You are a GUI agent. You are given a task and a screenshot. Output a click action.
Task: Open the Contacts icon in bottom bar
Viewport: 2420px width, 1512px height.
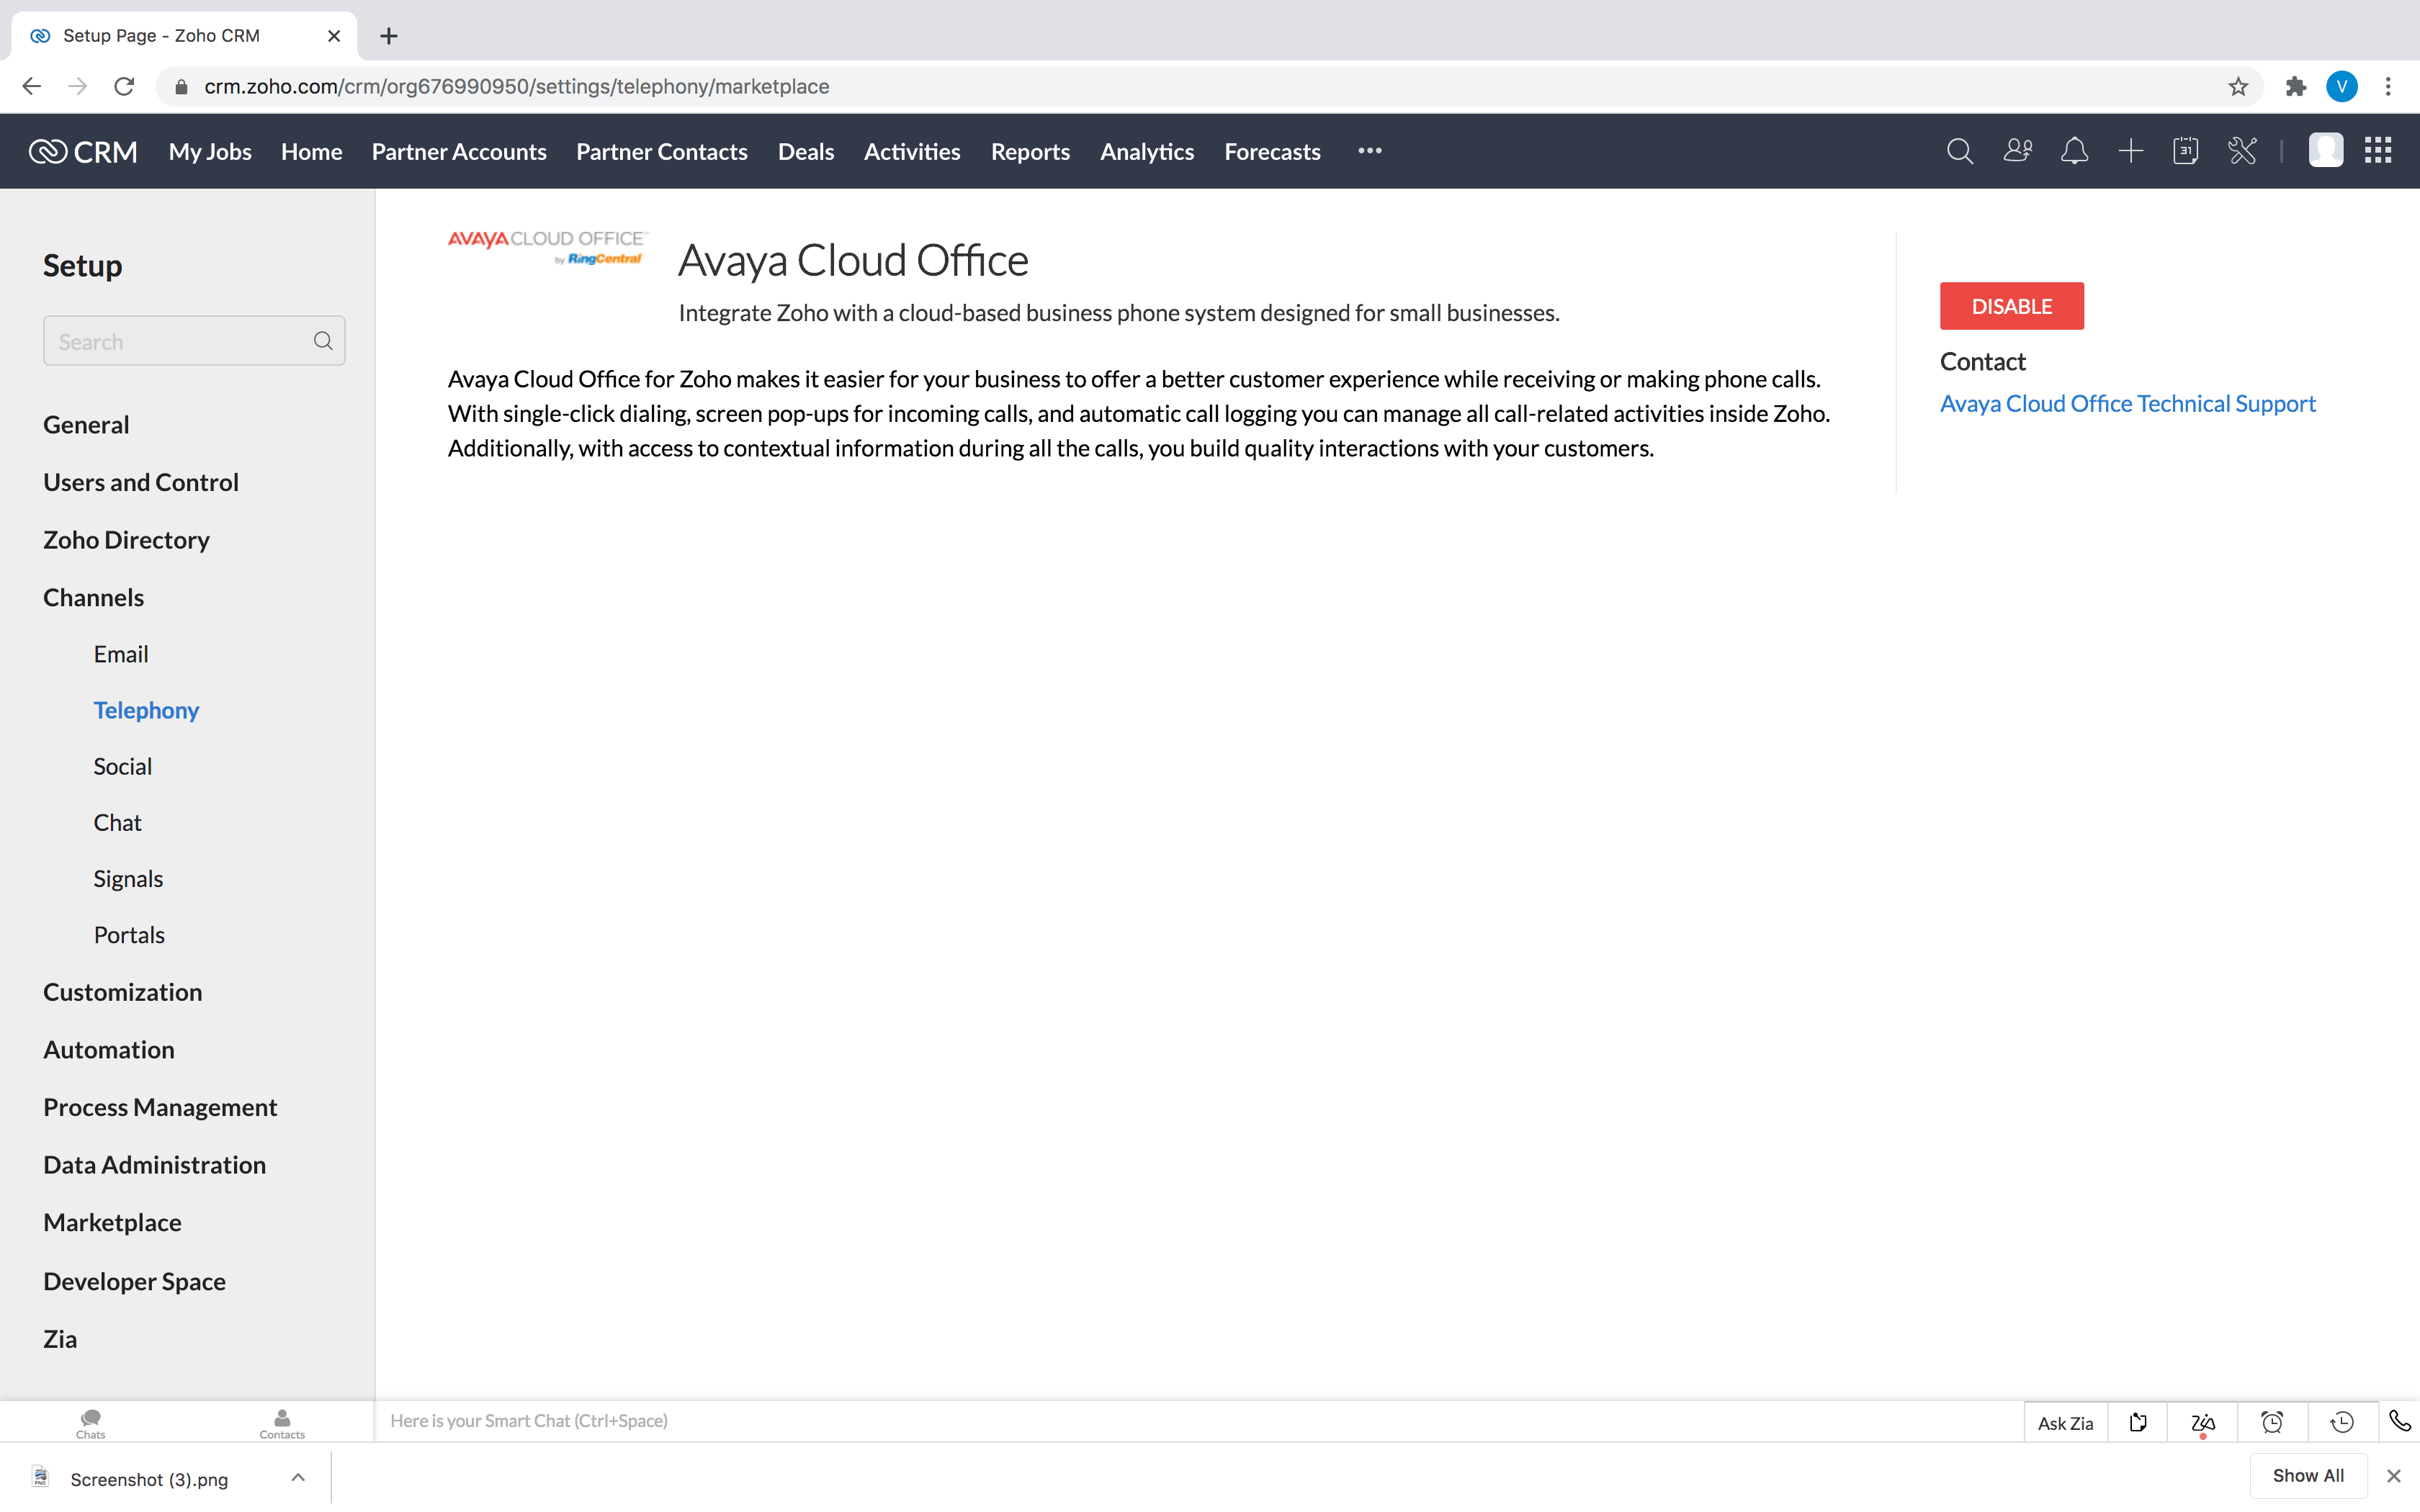pos(282,1423)
